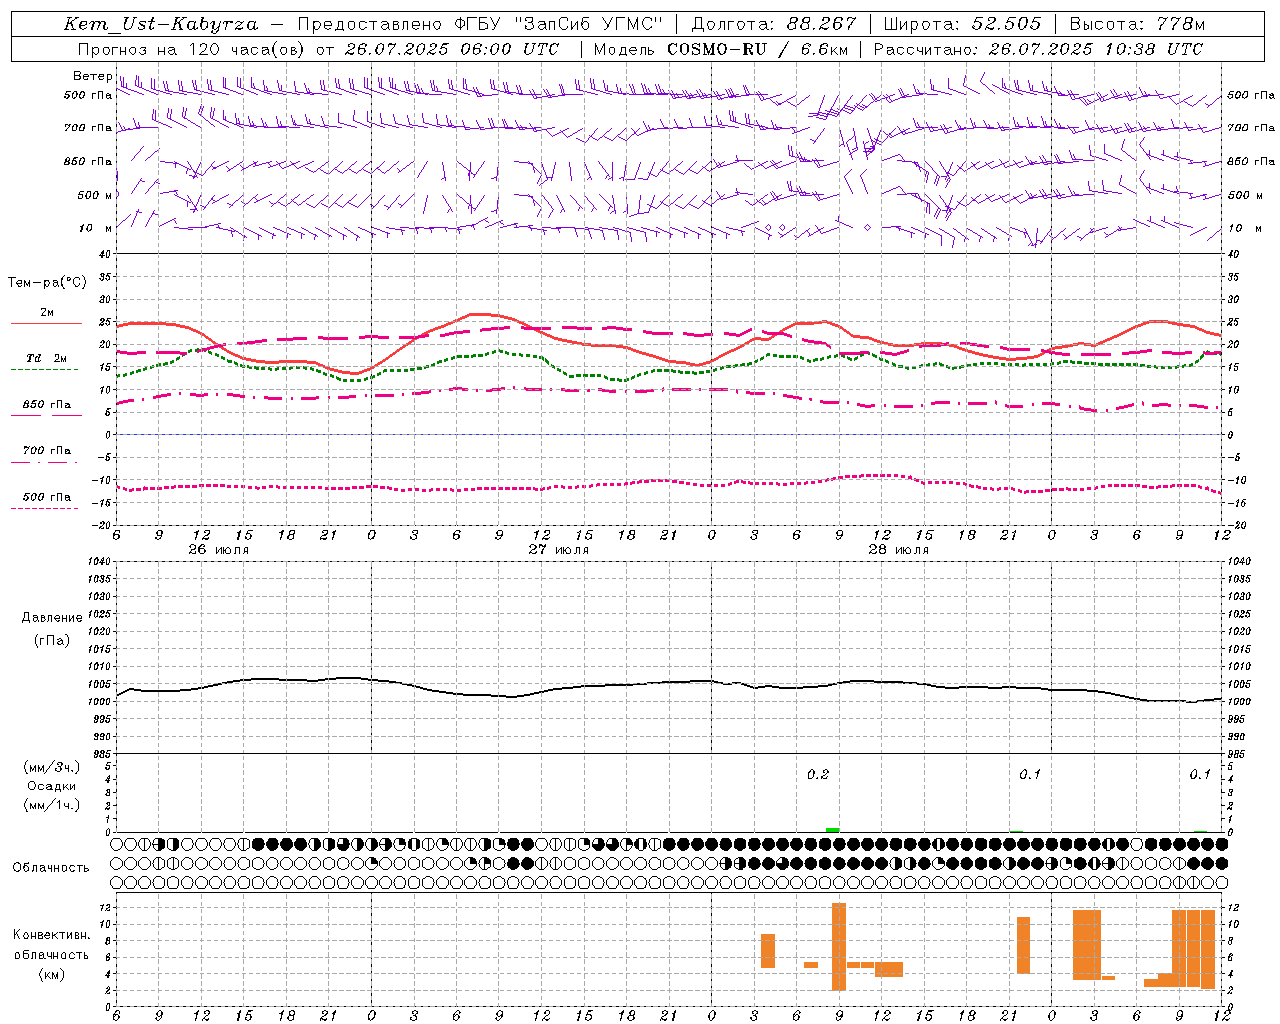
Task: Click the station name Kem_Ust-Kabyrza in the header
Action: pos(160,24)
